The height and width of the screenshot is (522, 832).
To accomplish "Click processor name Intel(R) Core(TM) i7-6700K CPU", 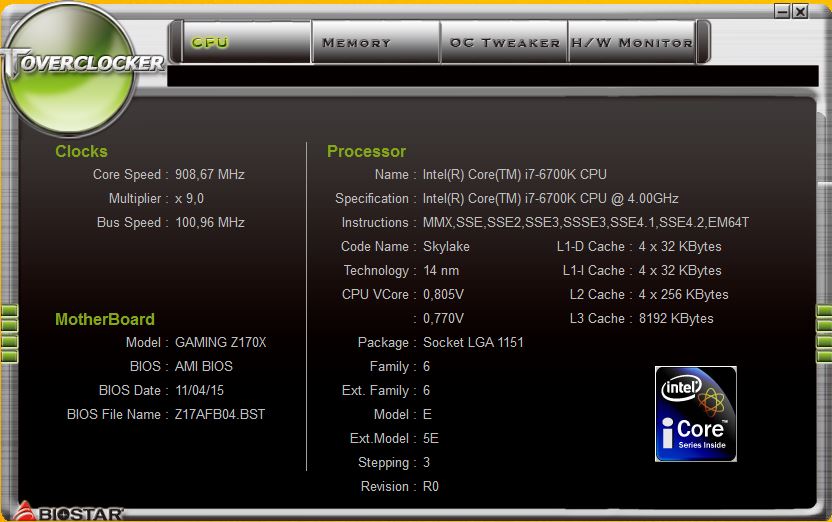I will click(x=515, y=175).
